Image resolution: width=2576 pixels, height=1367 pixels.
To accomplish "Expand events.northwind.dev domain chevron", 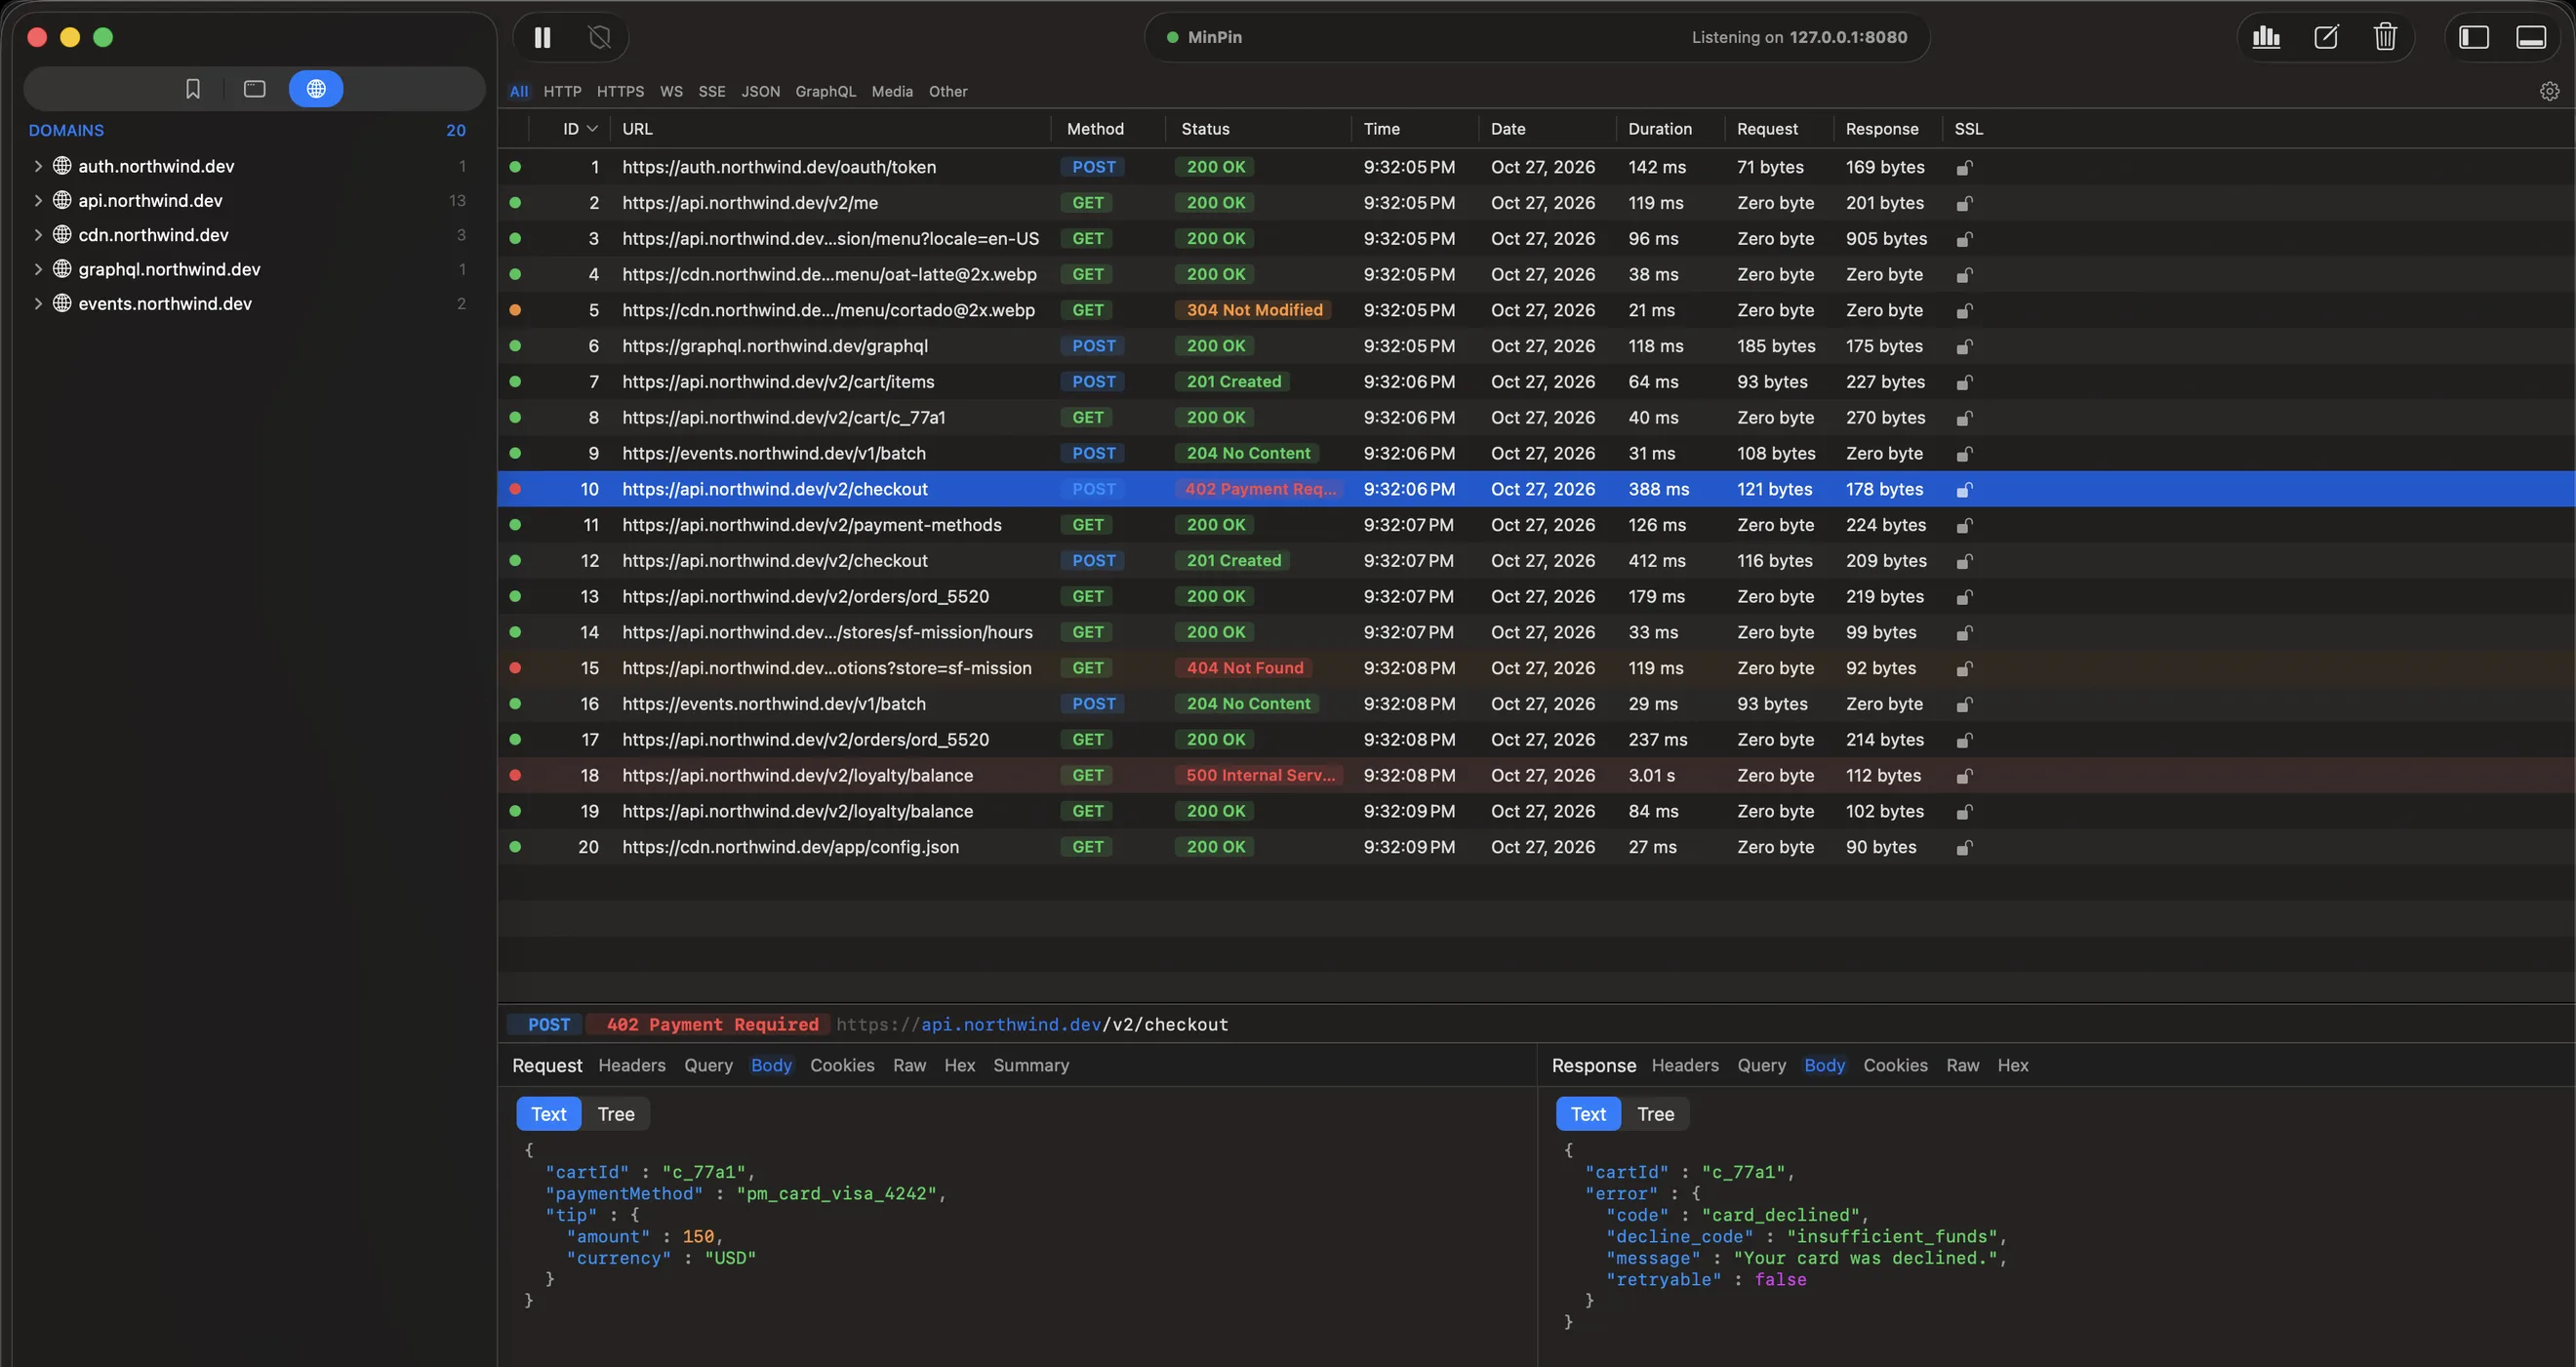I will pyautogui.click(x=38, y=303).
